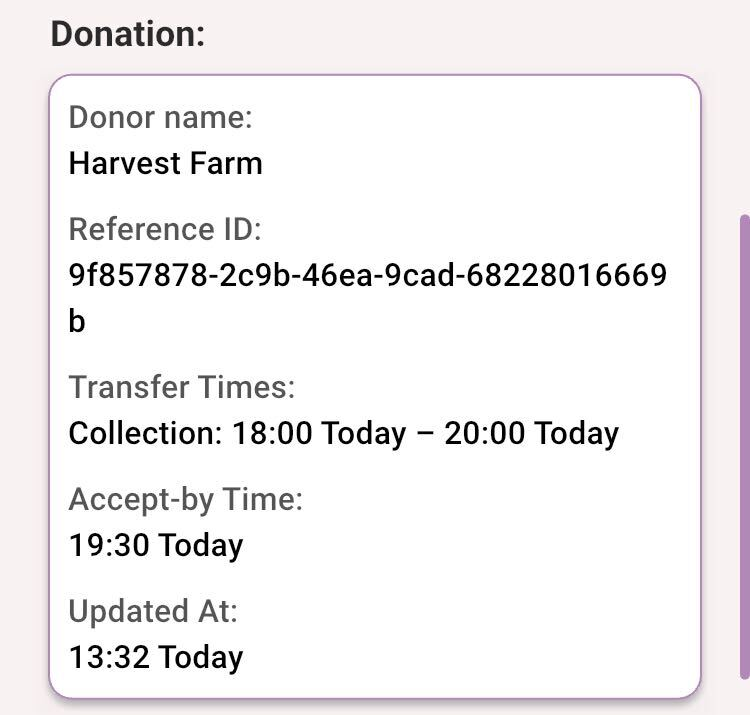Click the Donation section heading
Screen dimensions: 750x715
[x=127, y=34]
